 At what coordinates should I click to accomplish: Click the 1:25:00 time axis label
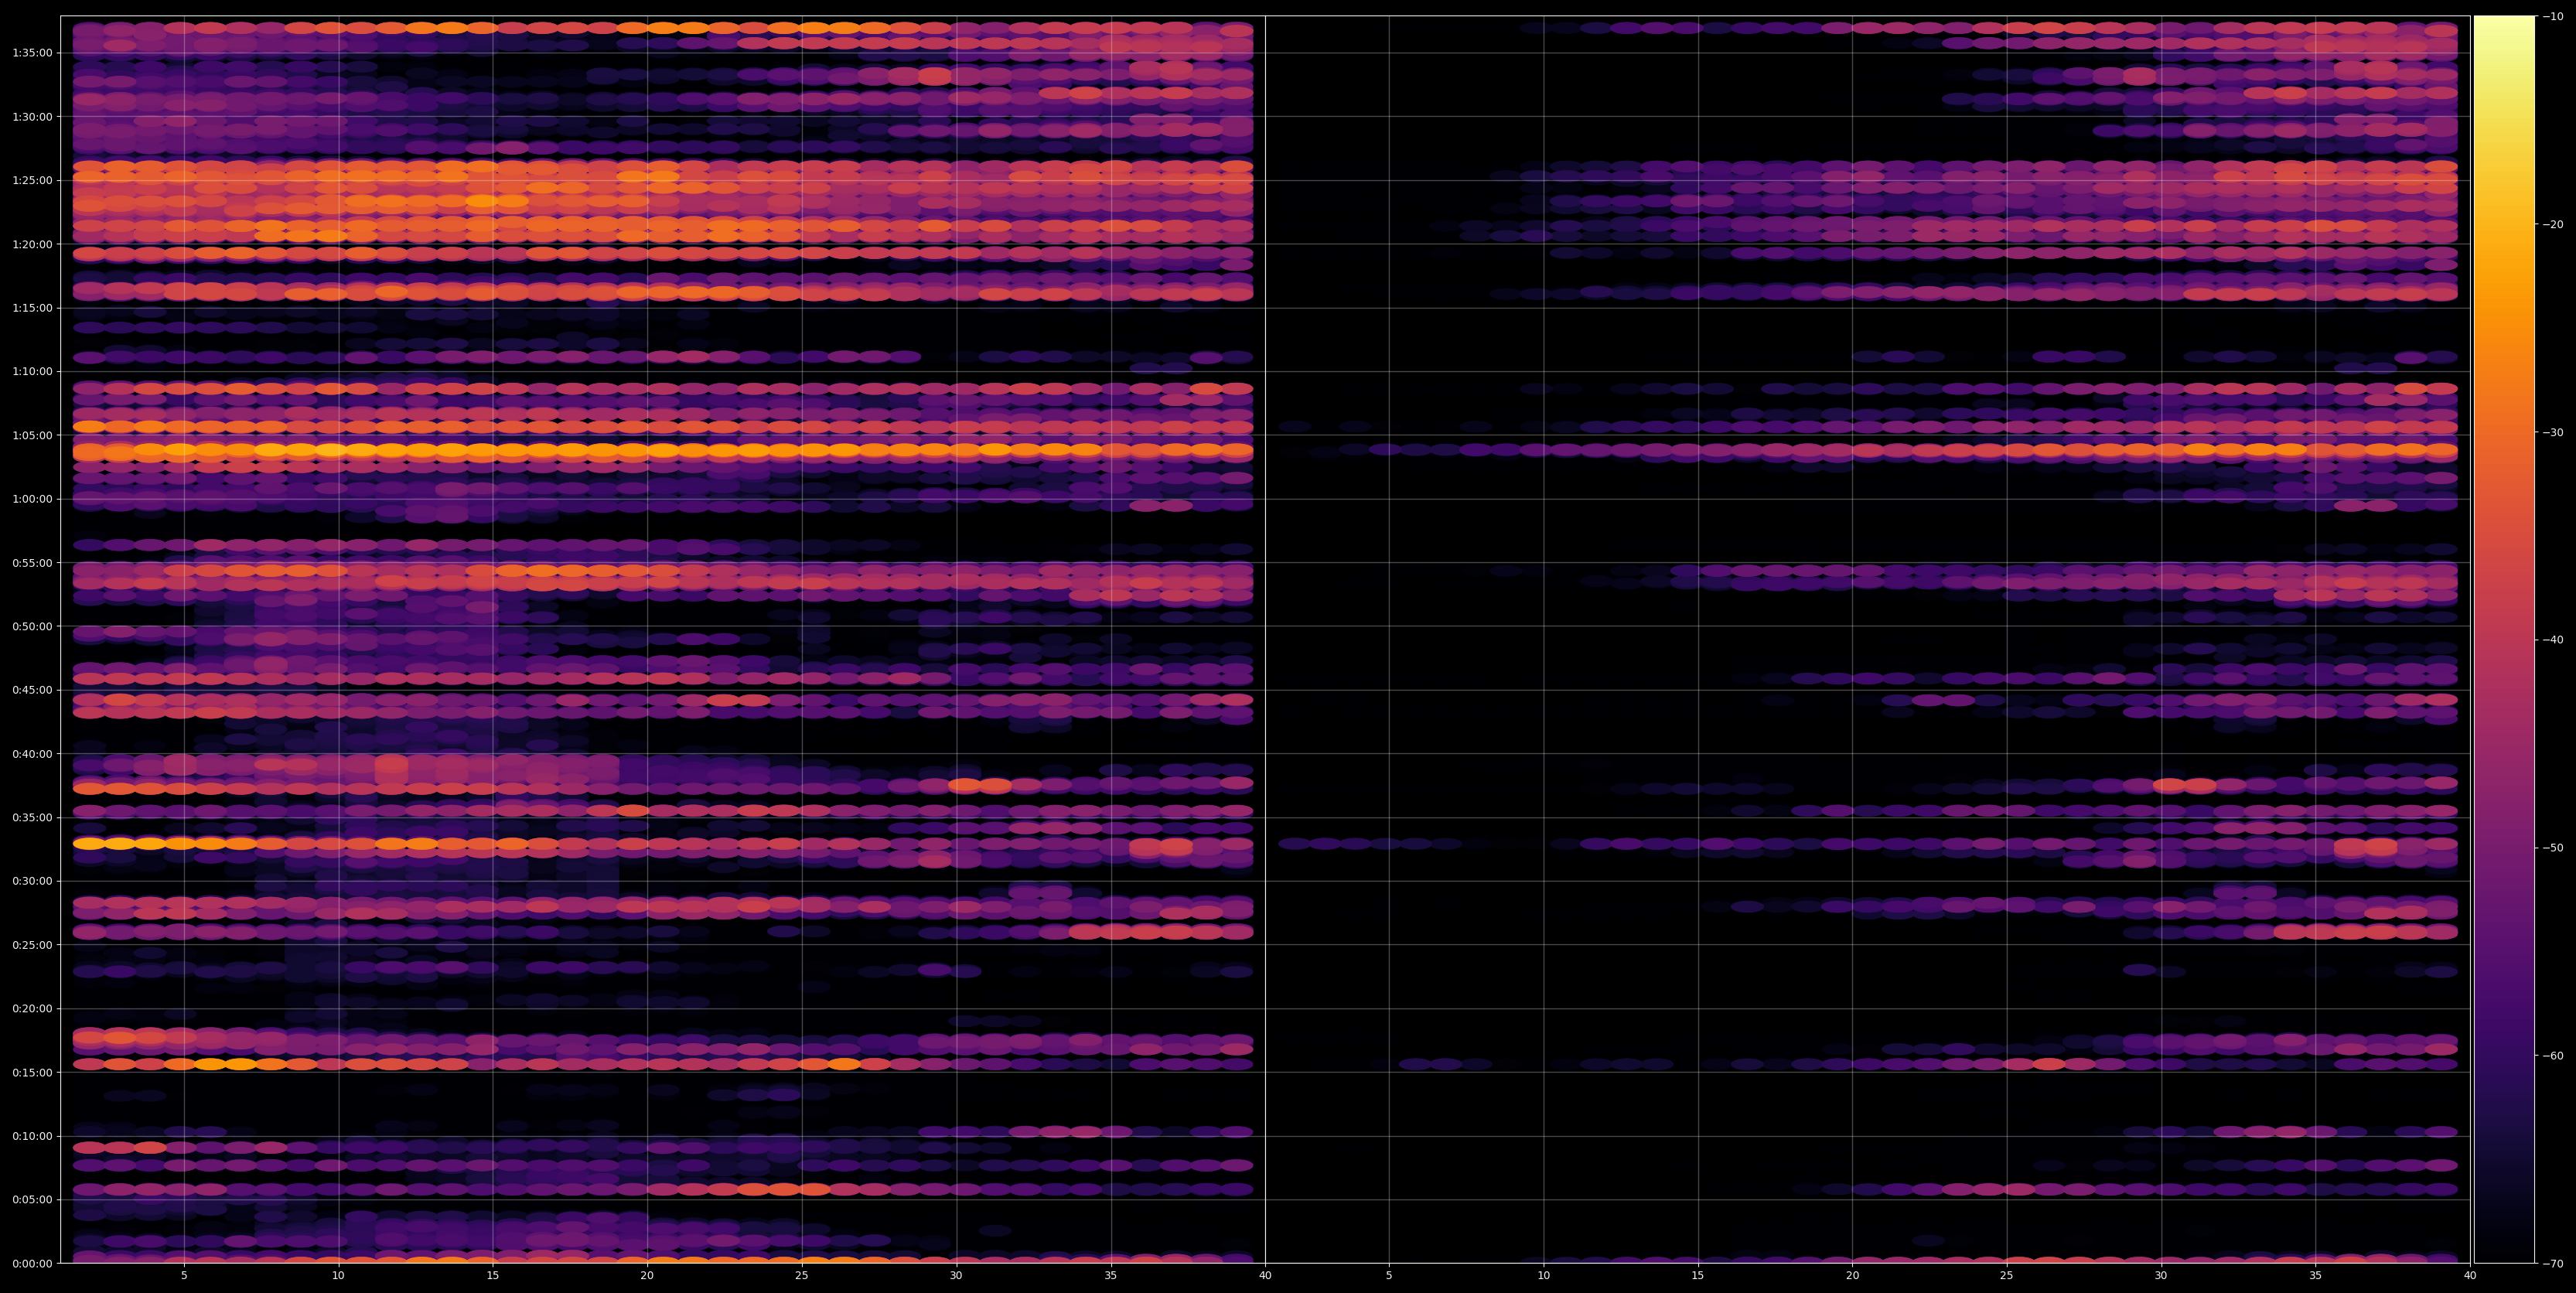point(32,180)
